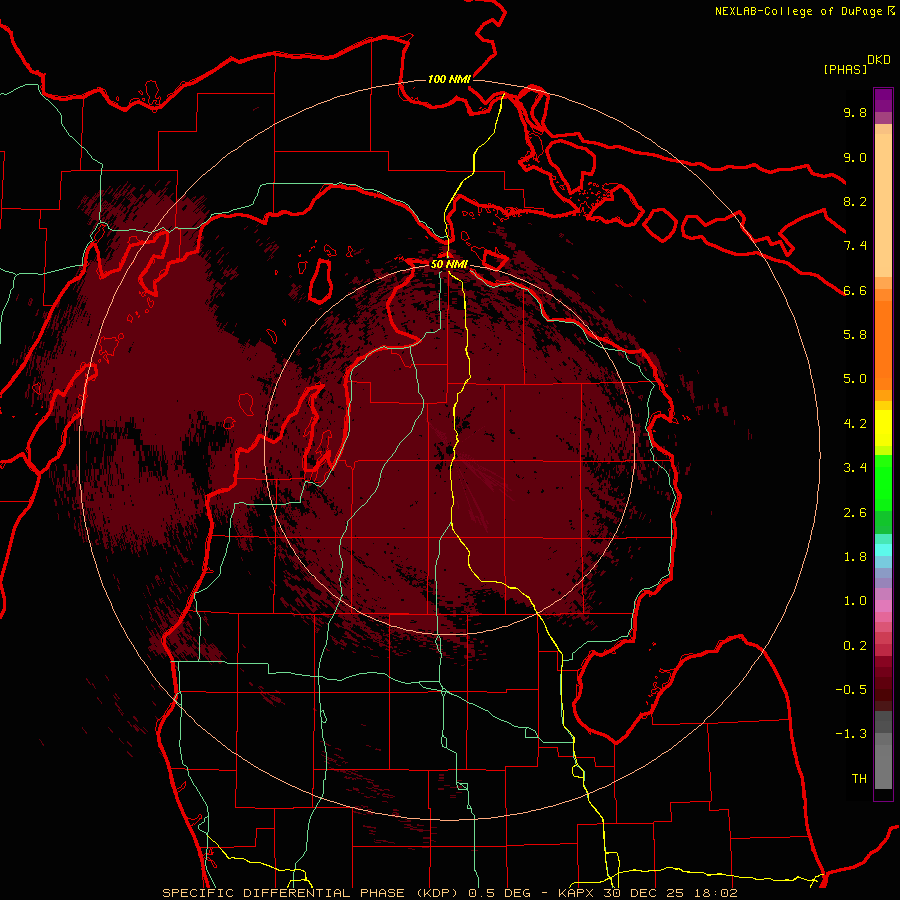The height and width of the screenshot is (900, 900).
Task: Click the [PHAS] unit label
Action: tap(845, 70)
